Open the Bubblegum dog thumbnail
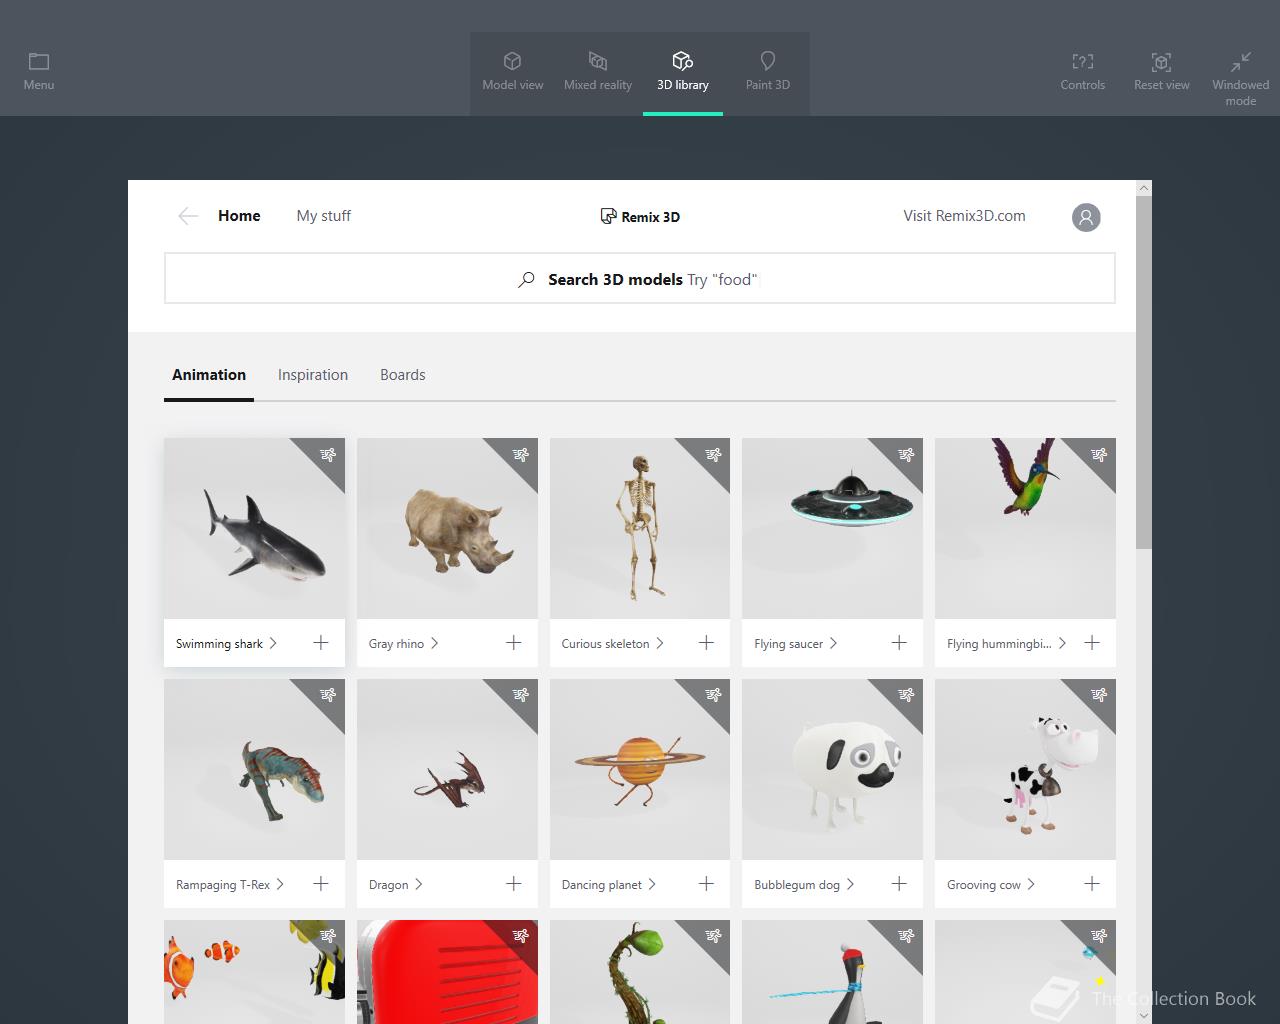Image resolution: width=1280 pixels, height=1024 pixels. [x=832, y=769]
